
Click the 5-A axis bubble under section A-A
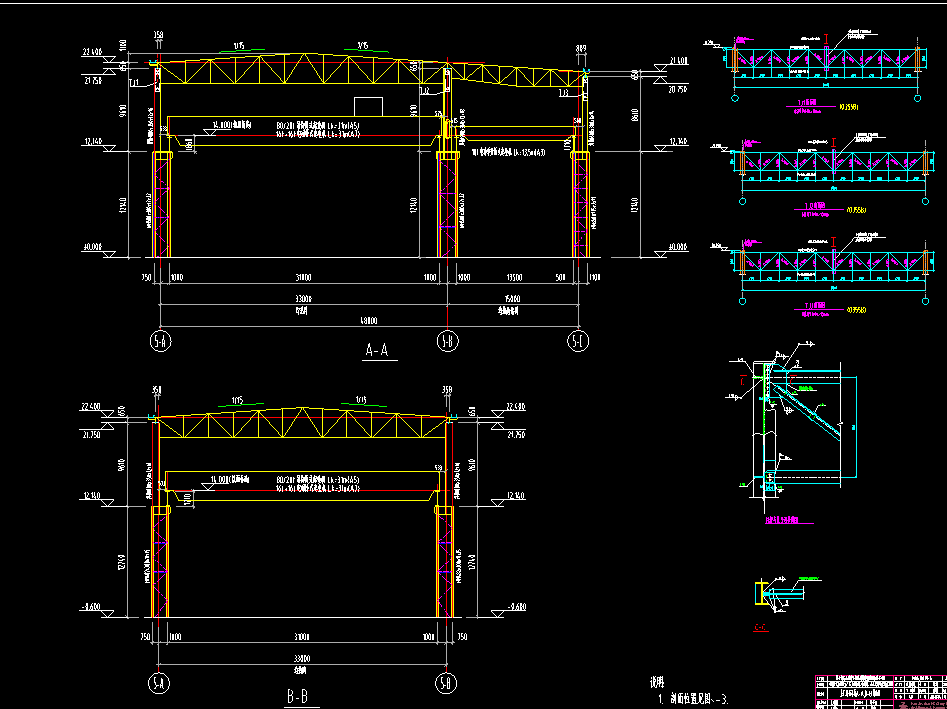click(160, 342)
